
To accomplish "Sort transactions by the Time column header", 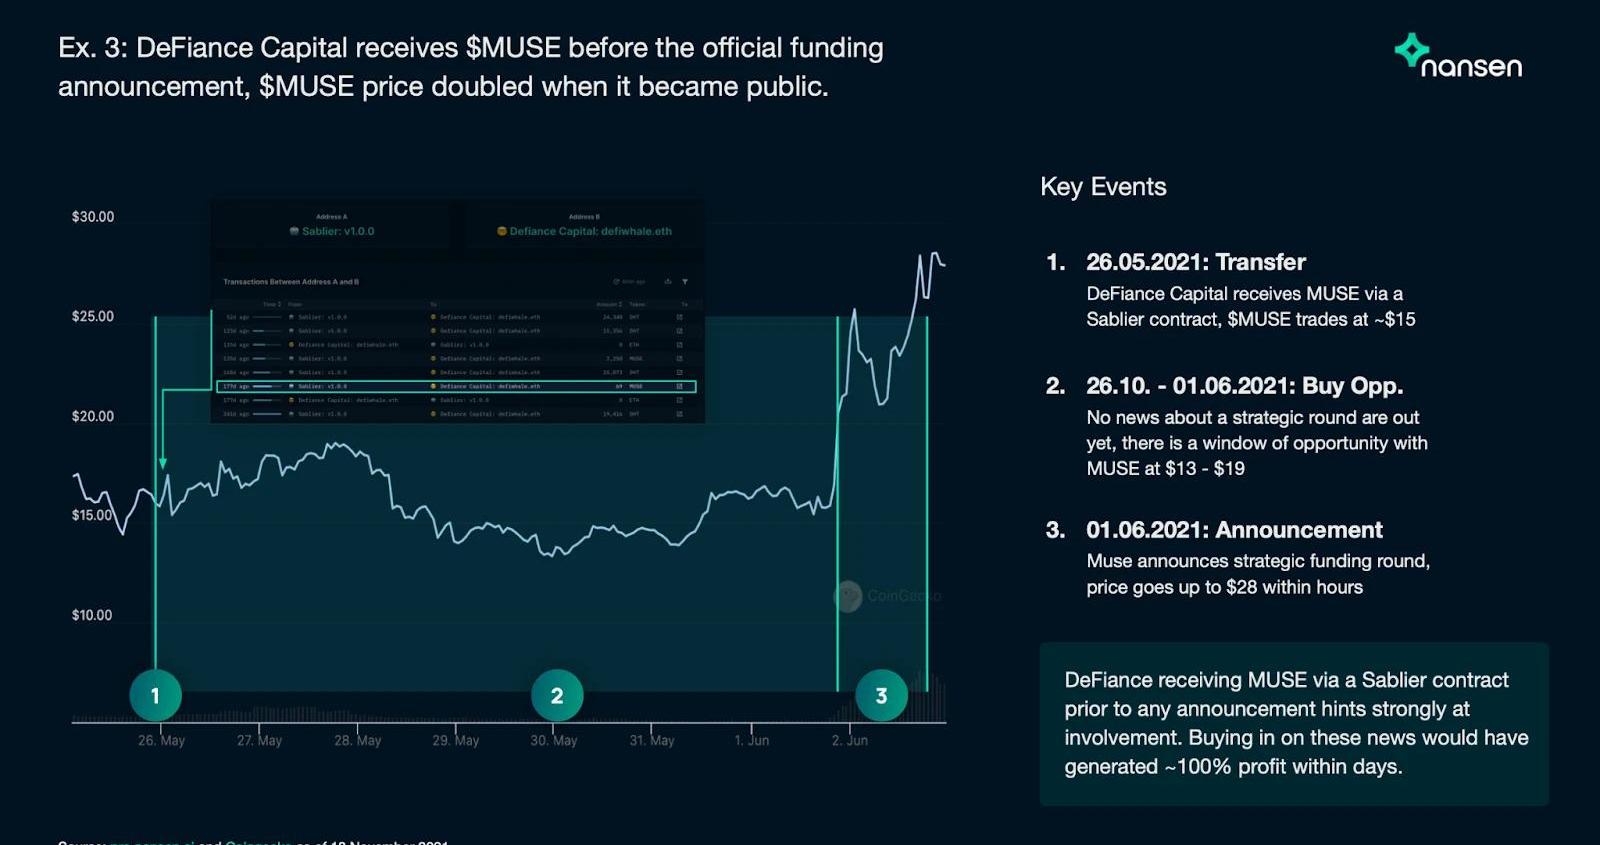I will (270, 304).
